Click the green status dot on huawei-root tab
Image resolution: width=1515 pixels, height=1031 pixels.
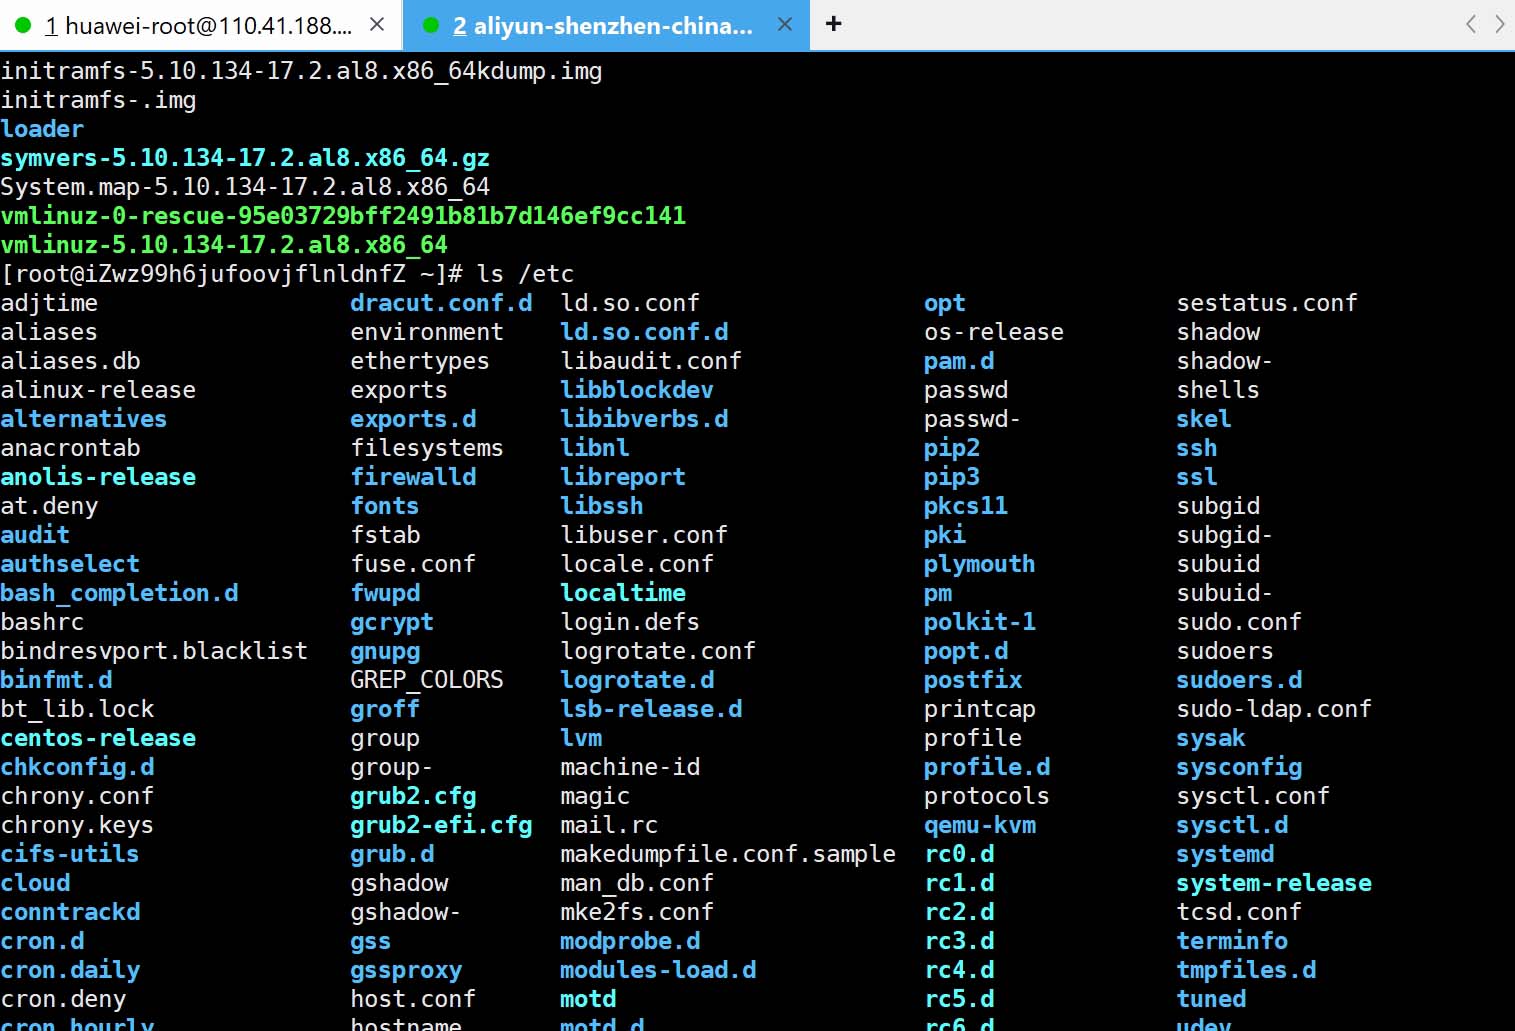pyautogui.click(x=23, y=25)
